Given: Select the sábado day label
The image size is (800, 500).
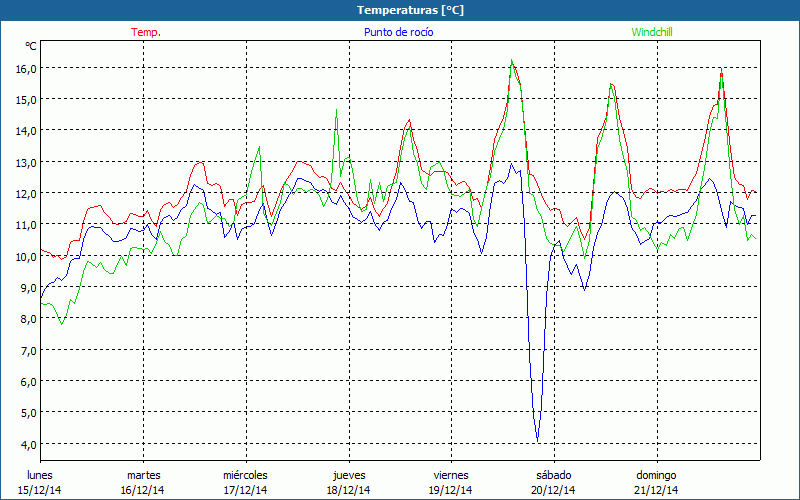Looking at the screenshot, I should point(553,475).
